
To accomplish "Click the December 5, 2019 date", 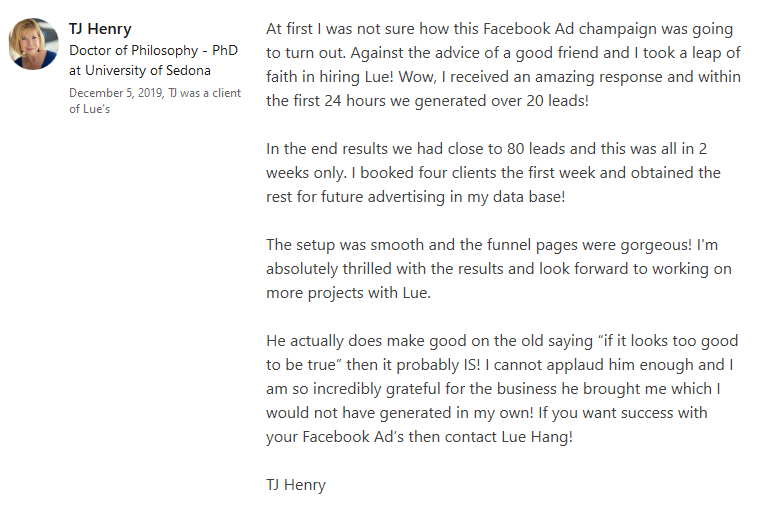I will pyautogui.click(x=116, y=93).
